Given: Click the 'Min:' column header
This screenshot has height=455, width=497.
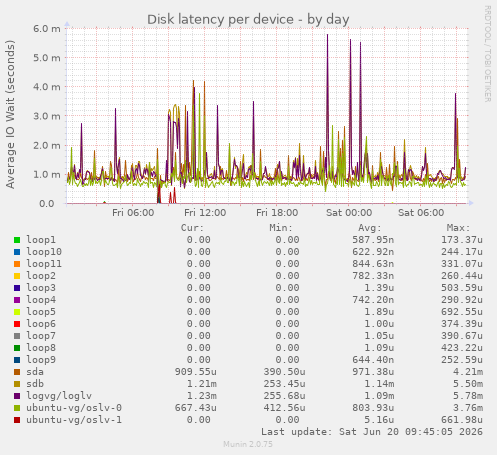Looking at the screenshot, I should click(x=281, y=228).
